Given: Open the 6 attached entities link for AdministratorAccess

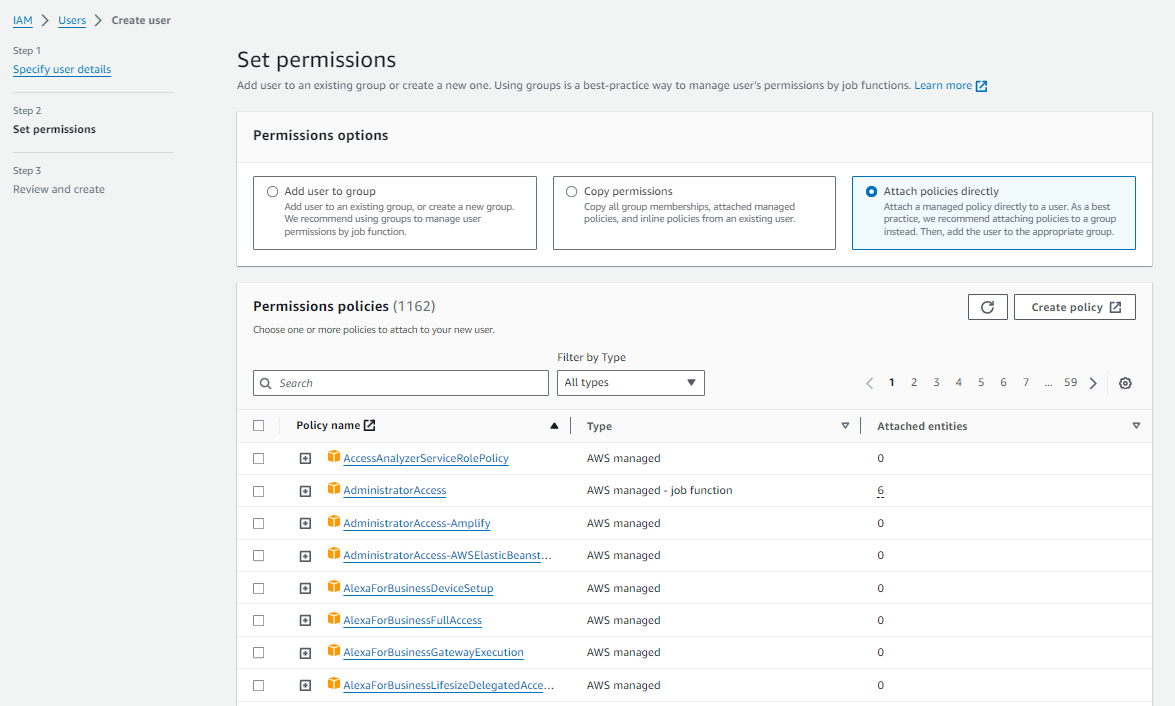Looking at the screenshot, I should (x=880, y=490).
